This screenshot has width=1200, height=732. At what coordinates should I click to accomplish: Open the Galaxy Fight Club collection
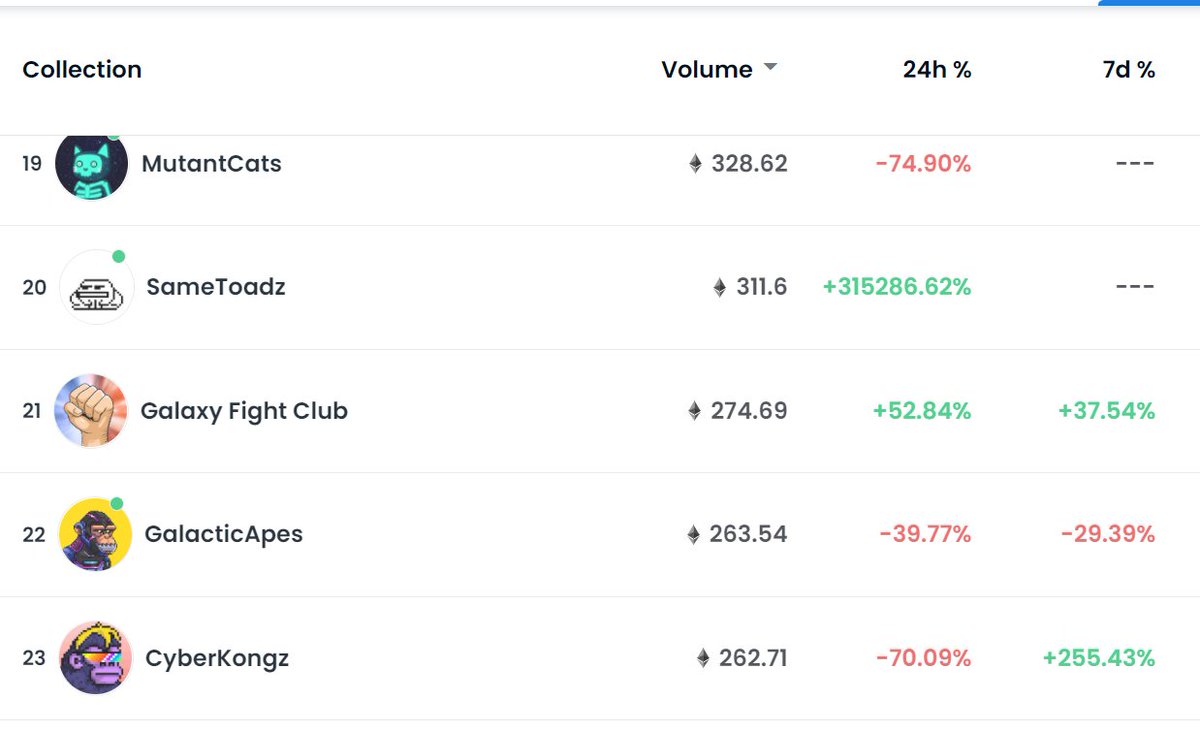pos(244,411)
